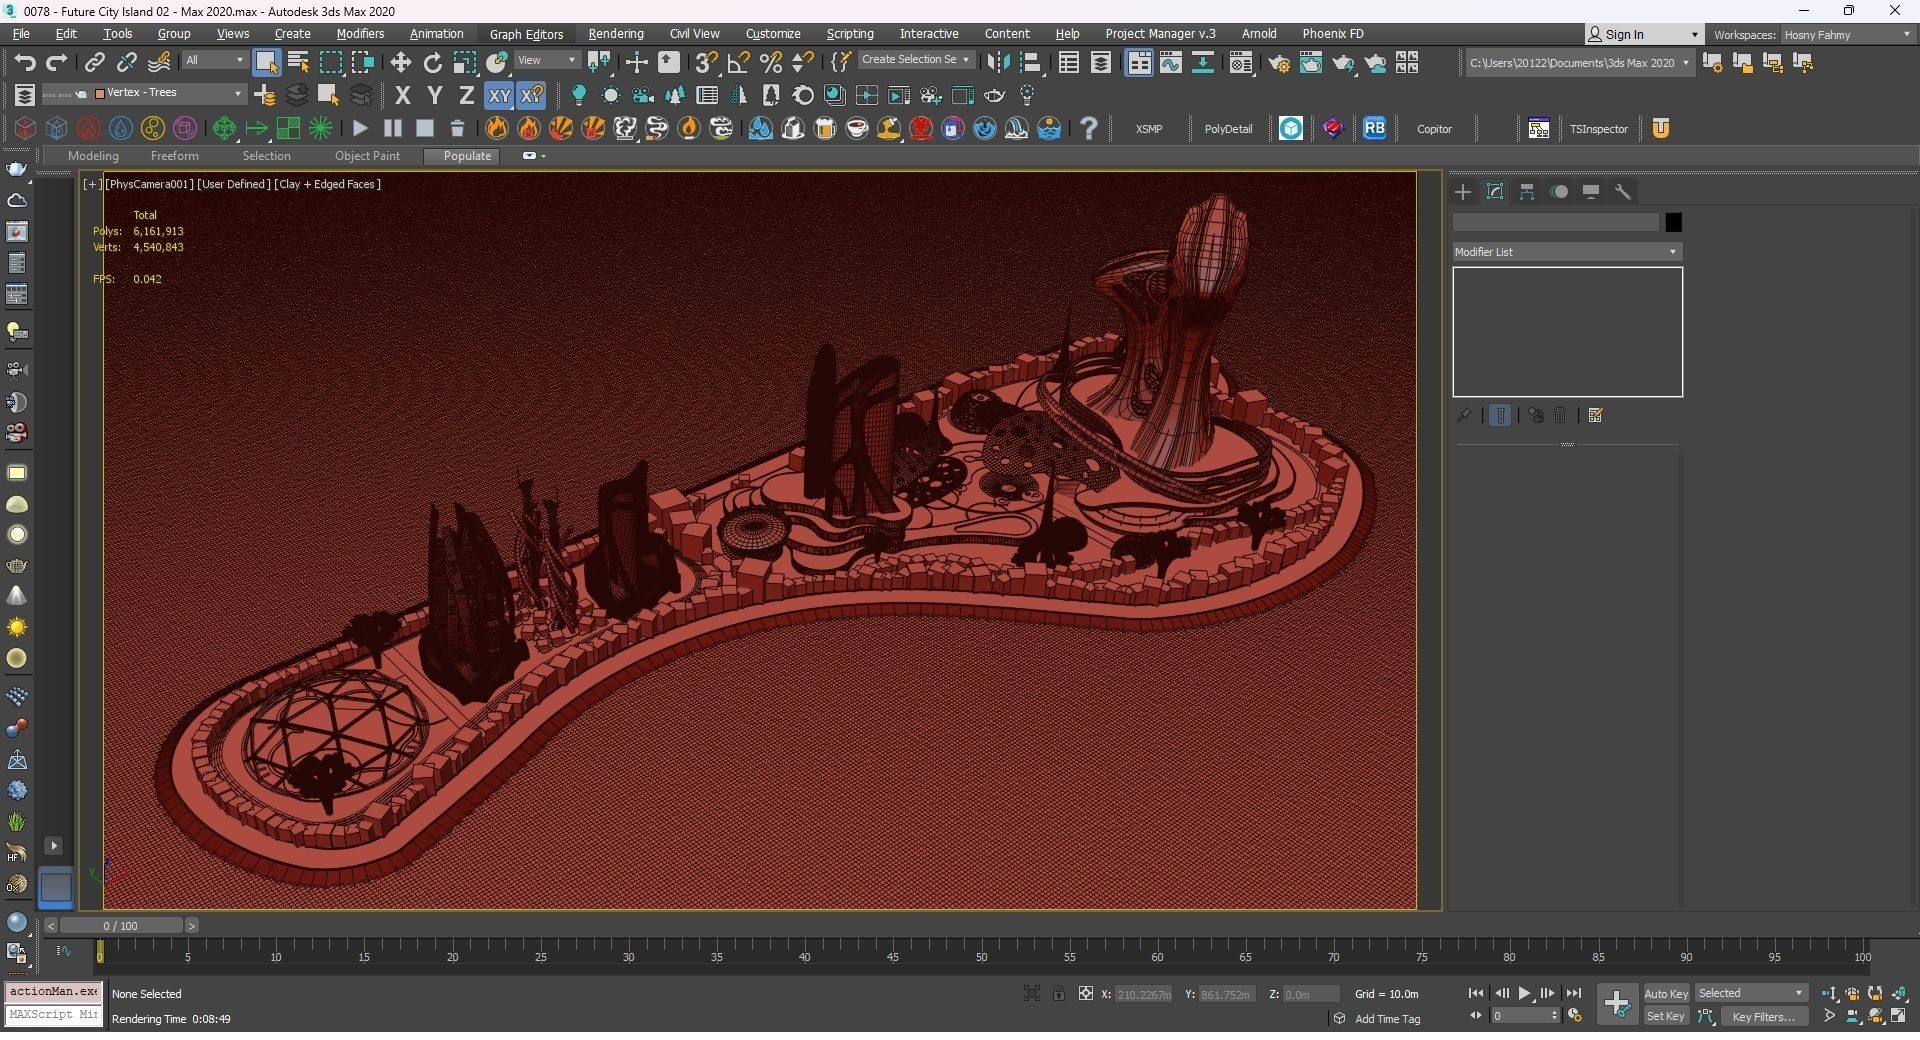Open the Display panel tab
Image resolution: width=1920 pixels, height=1040 pixels.
coord(1591,192)
